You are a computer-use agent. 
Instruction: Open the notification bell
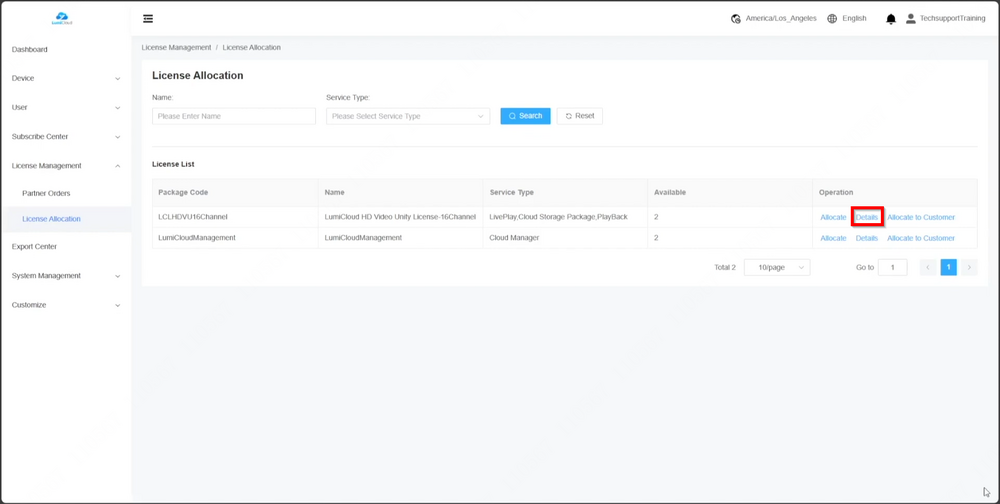click(x=891, y=19)
